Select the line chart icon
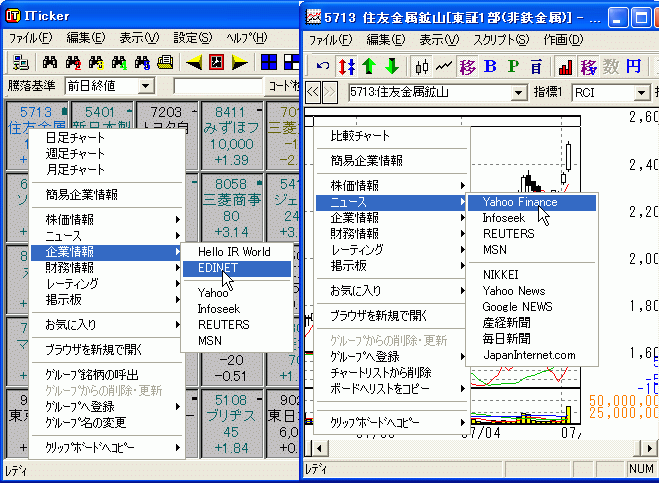Viewport: 659px width, 483px height. coord(443,67)
